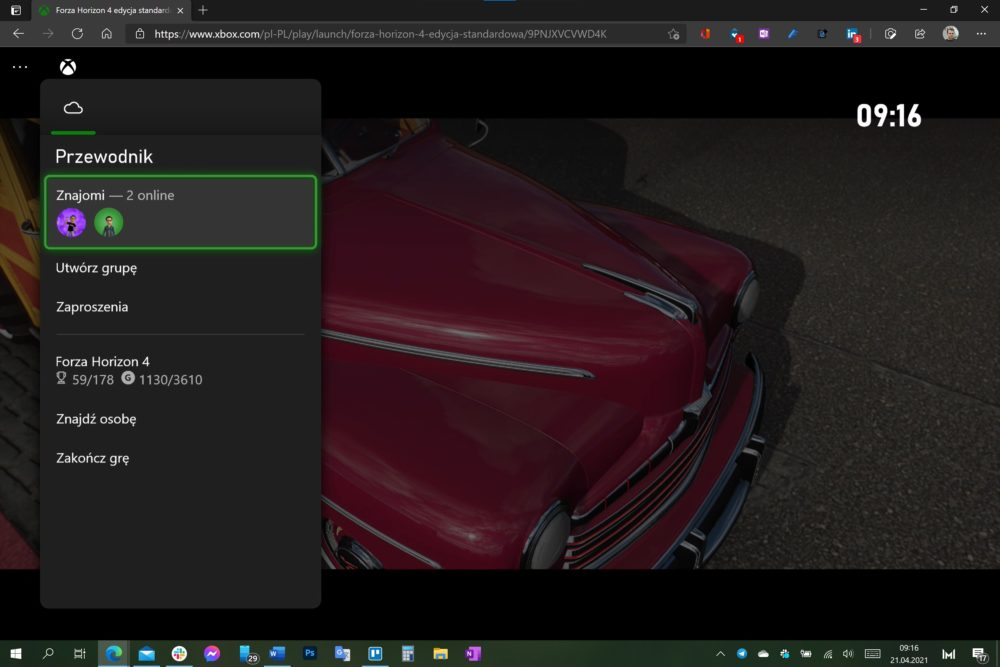Screen dimensions: 1000x667
Task: View site lock information icon
Action: (x=140, y=34)
